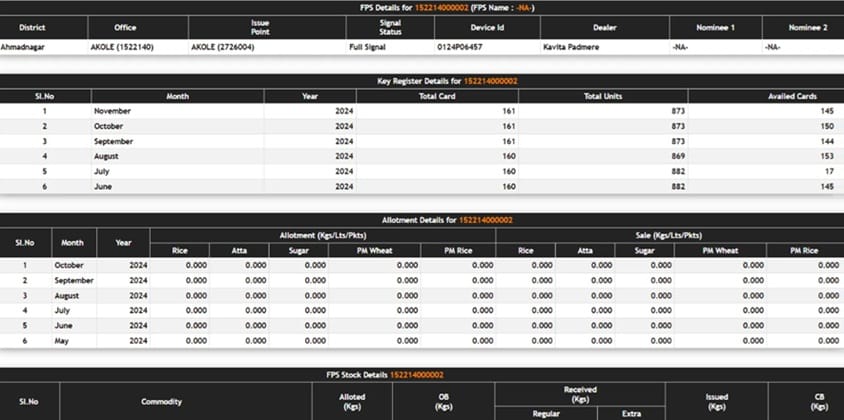Image resolution: width=844 pixels, height=420 pixels.
Task: Select Issued (Kgs) header in Stock Details
Action: (x=716, y=402)
